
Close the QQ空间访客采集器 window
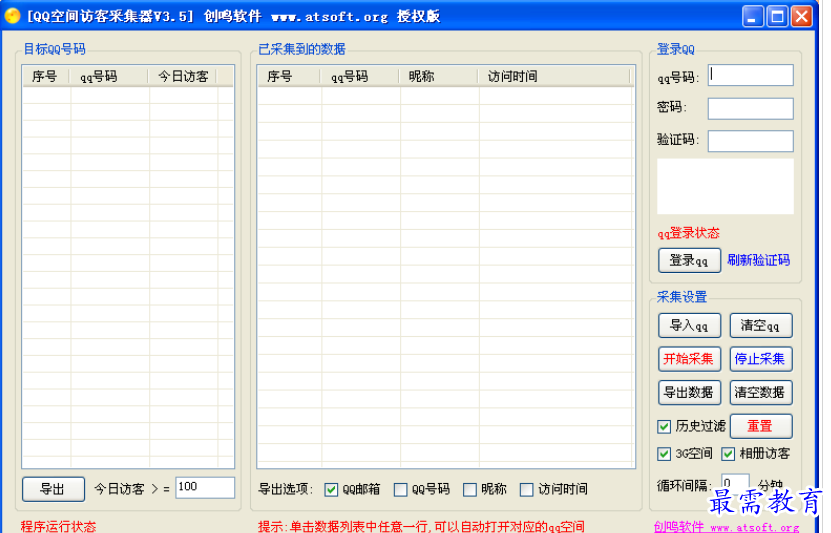801,16
